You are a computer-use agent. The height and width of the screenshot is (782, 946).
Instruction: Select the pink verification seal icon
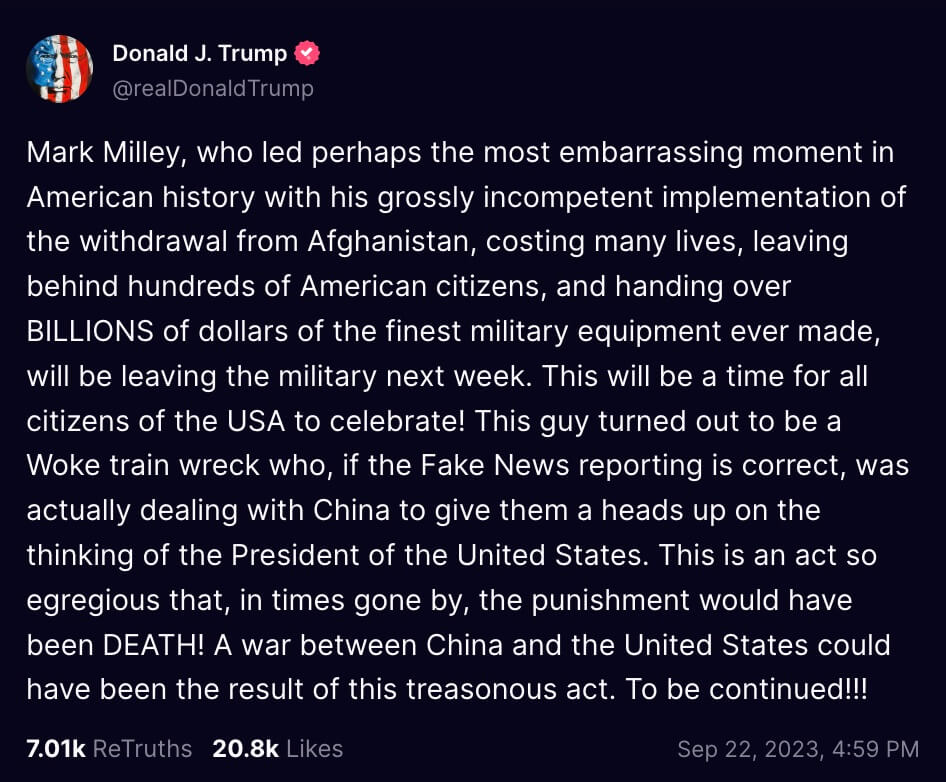[309, 52]
